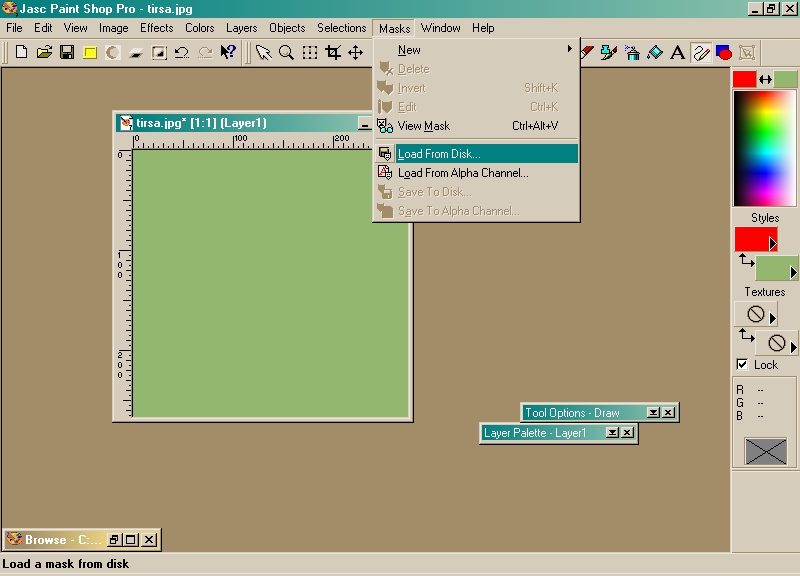The image size is (800, 576).
Task: Minimize the tirsa.jpg image window
Action: coord(364,123)
